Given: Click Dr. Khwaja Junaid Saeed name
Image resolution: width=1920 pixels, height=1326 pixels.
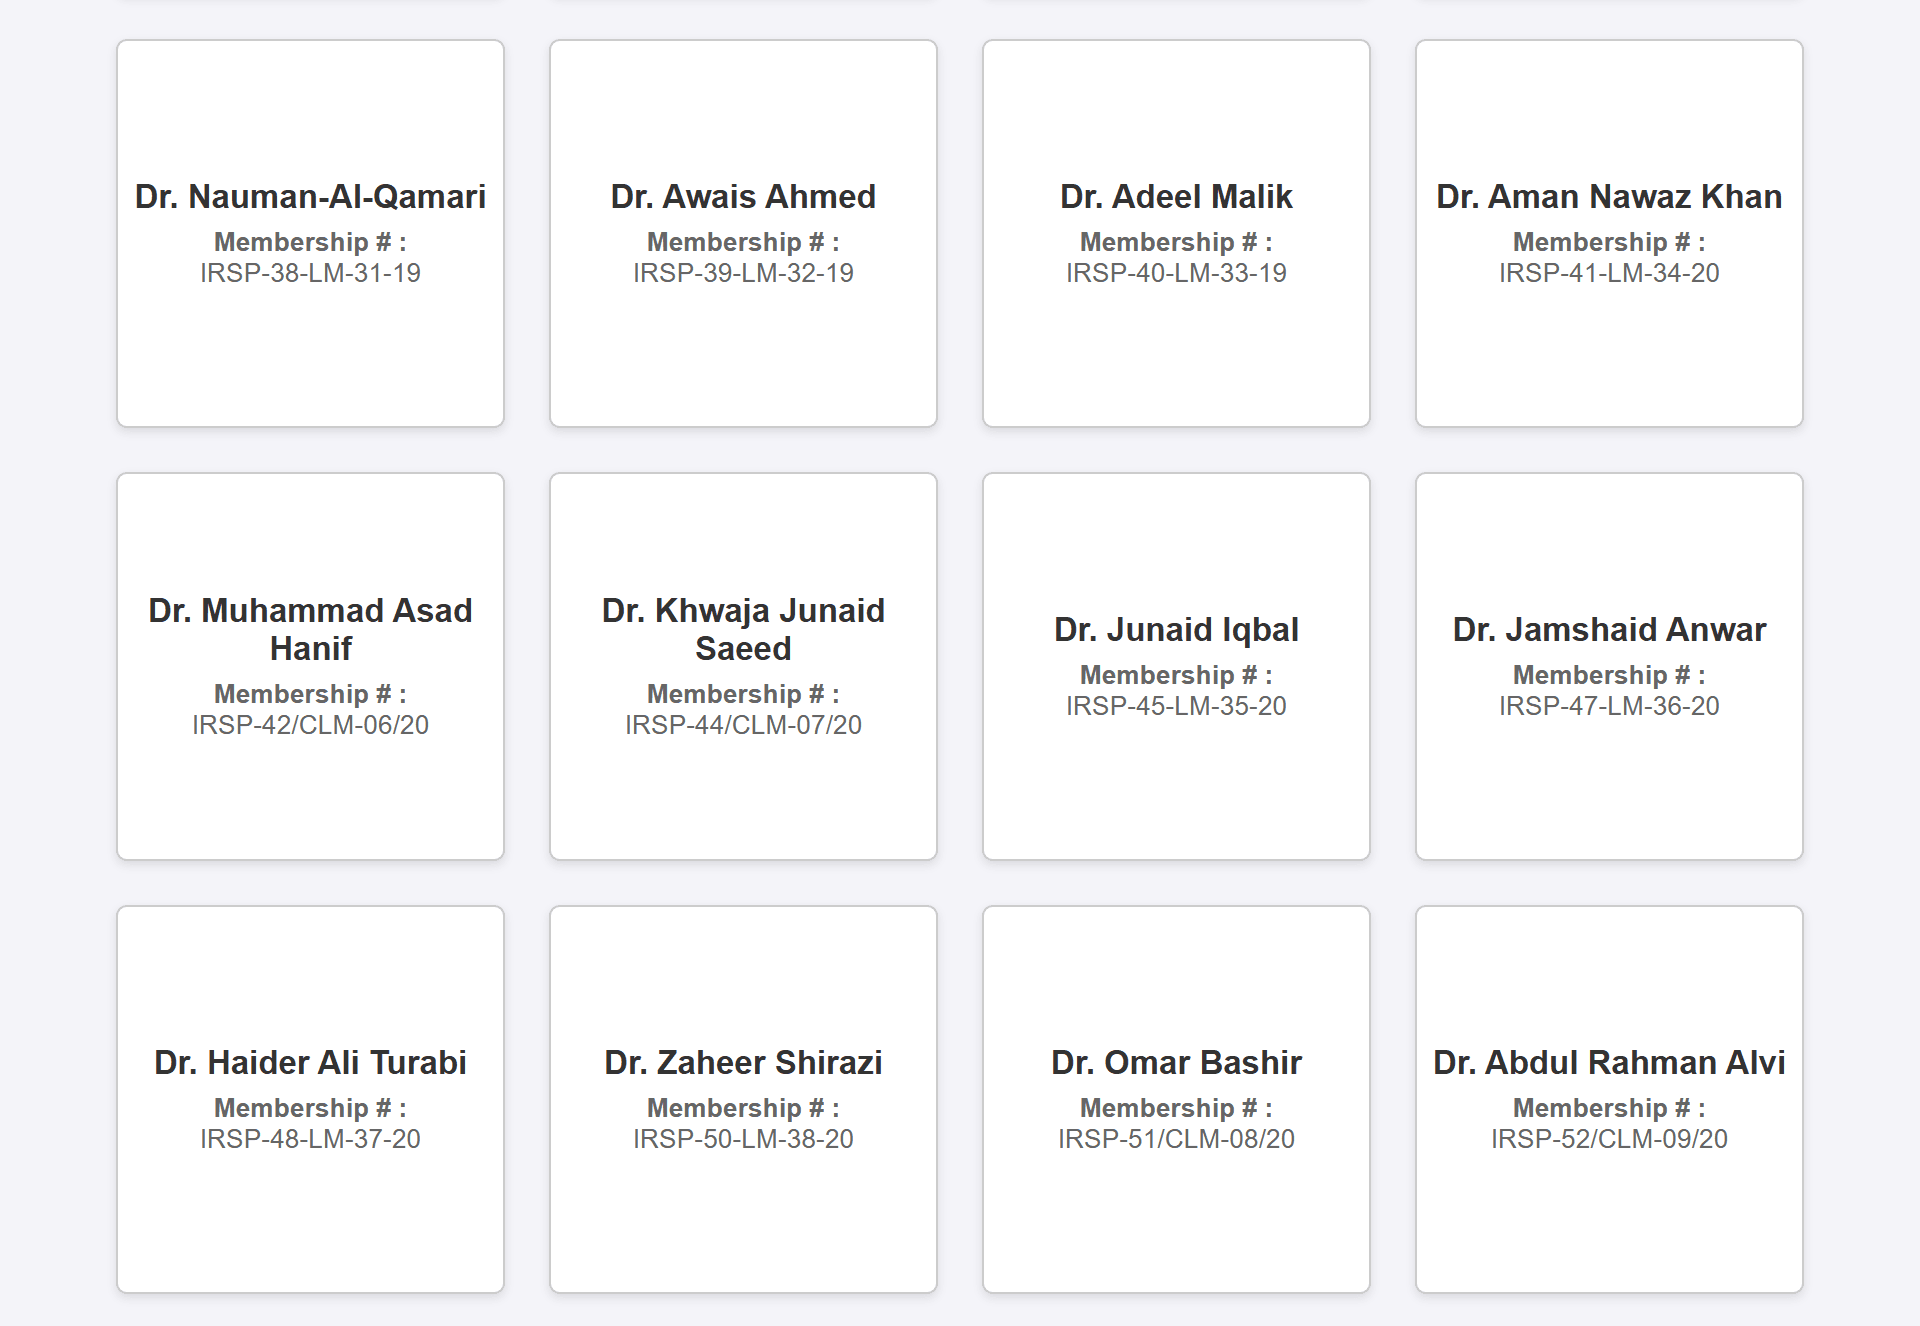Looking at the screenshot, I should pyautogui.click(x=743, y=629).
